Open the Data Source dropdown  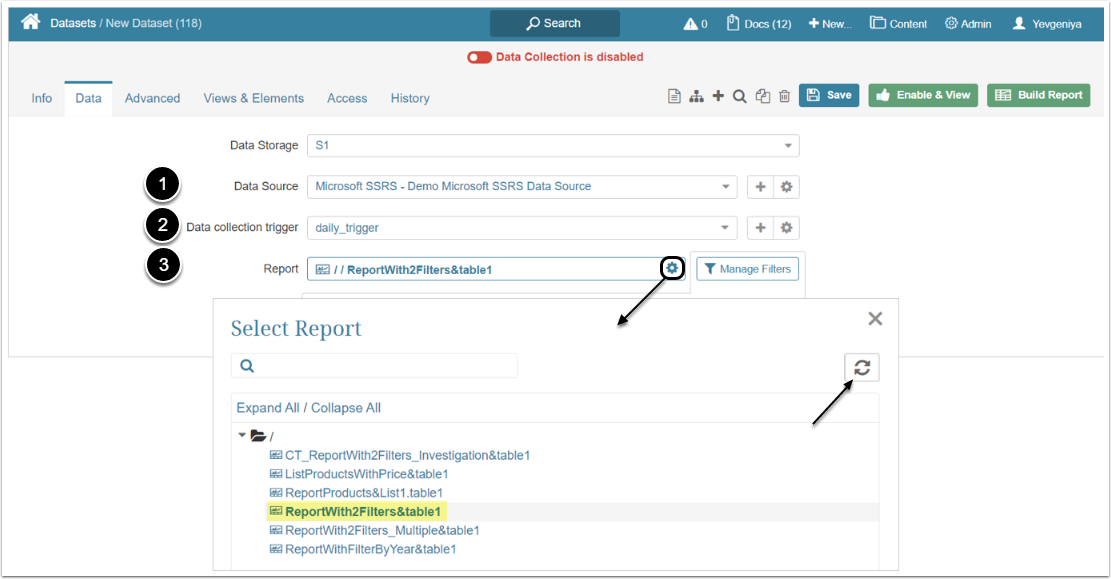[522, 186]
